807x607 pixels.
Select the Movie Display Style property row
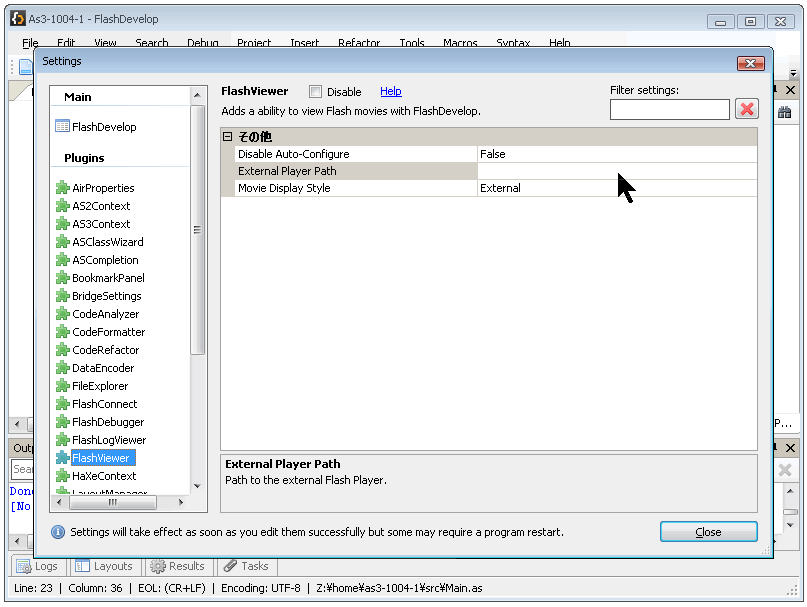coord(357,188)
